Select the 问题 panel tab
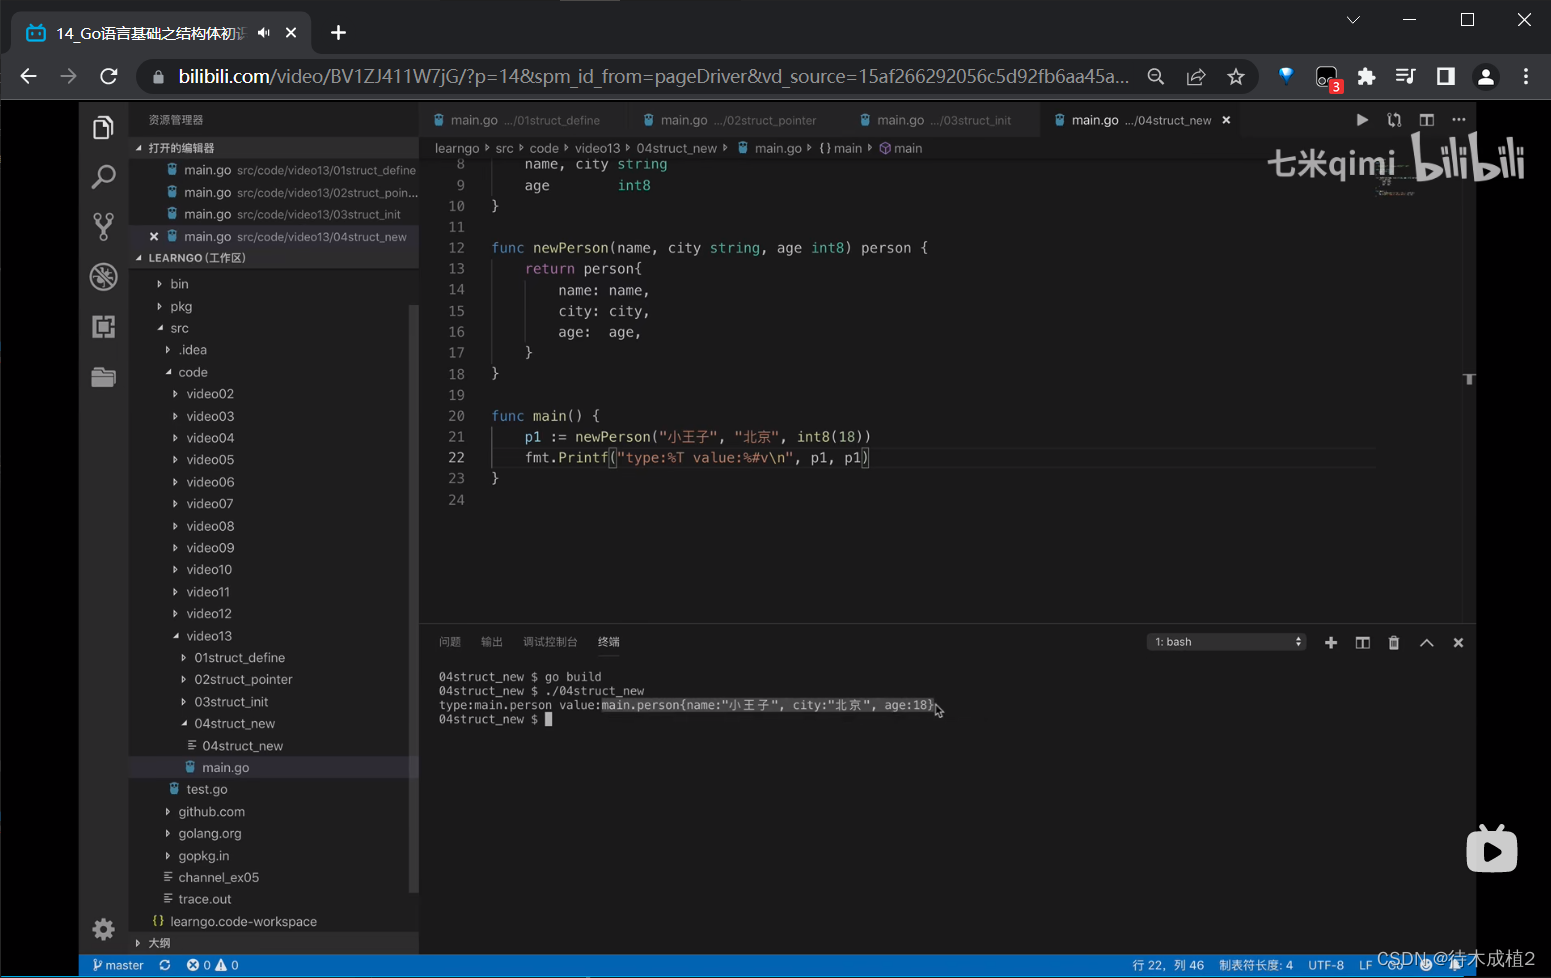The image size is (1551, 978). coord(450,642)
